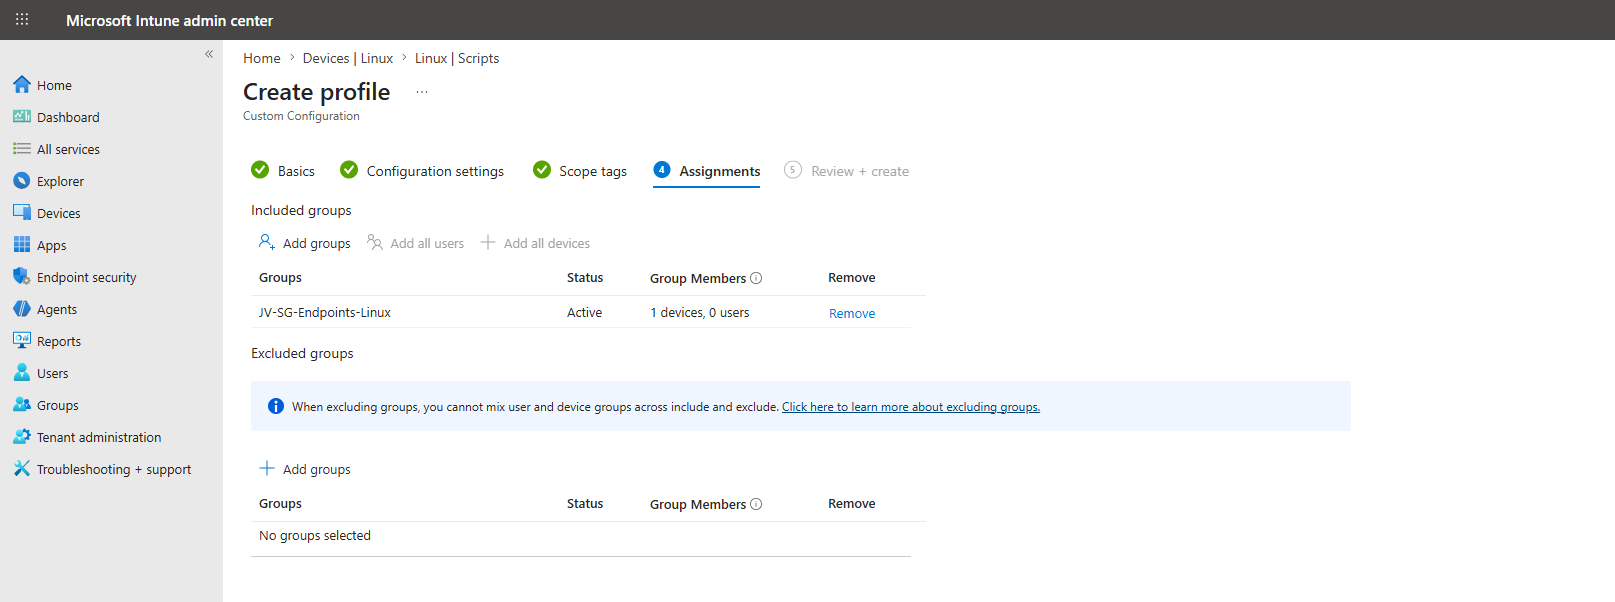1615x602 pixels.
Task: Select the JV-SG-Endpoints-Linux group row
Action: click(581, 312)
